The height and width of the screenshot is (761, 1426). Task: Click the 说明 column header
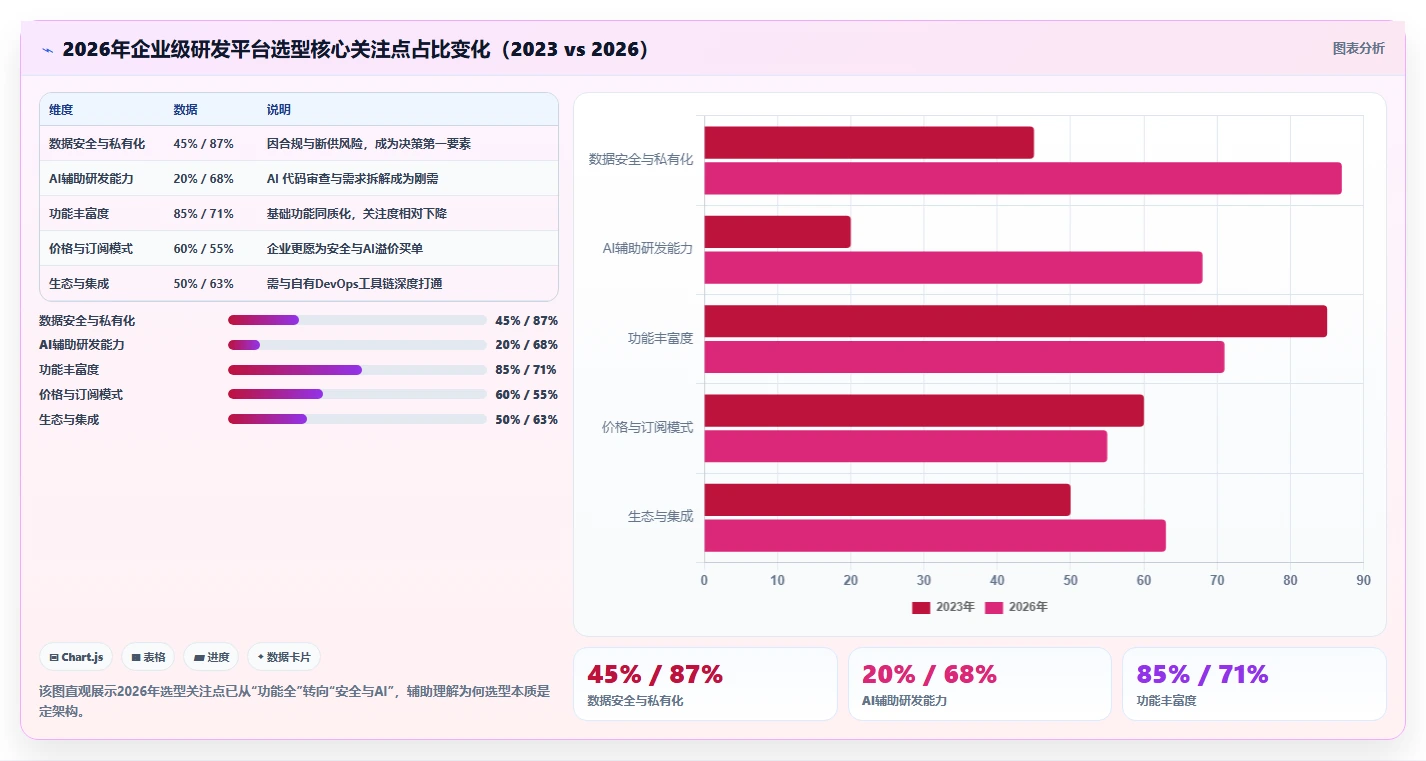[279, 110]
